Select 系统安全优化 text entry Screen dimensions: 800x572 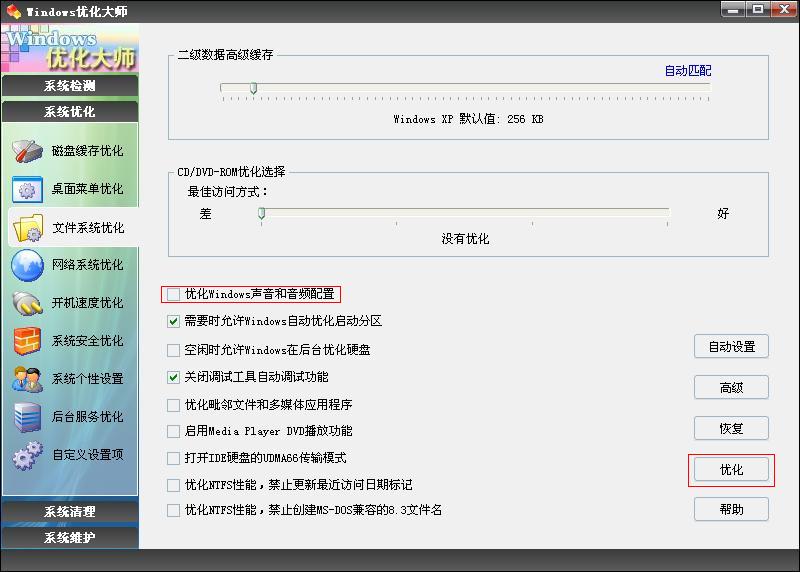click(x=87, y=341)
